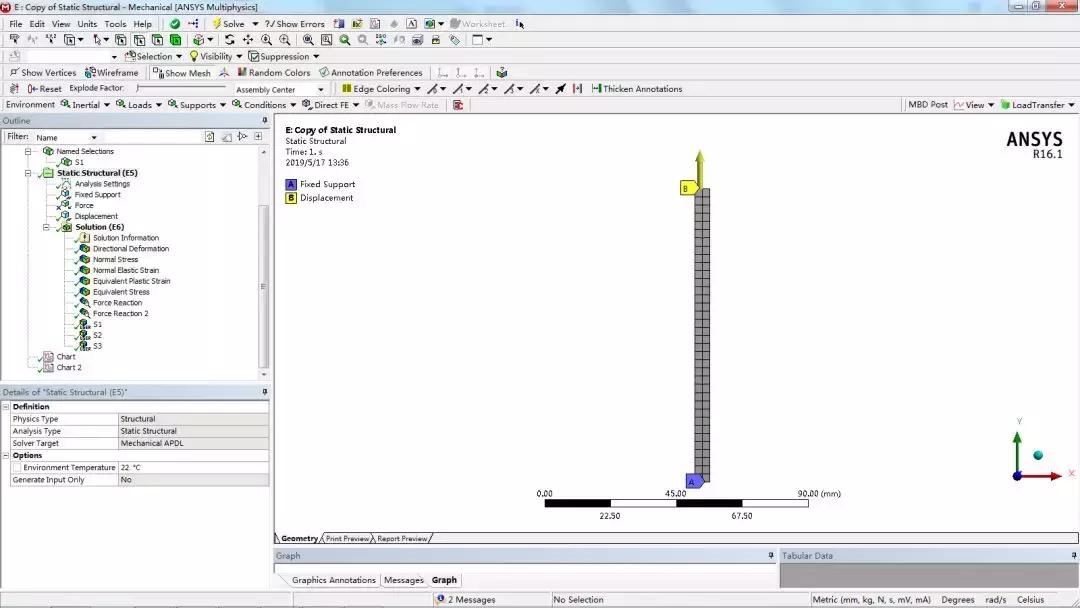The width and height of the screenshot is (1080, 608).
Task: Toggle Show Vertices
Action: click(43, 72)
